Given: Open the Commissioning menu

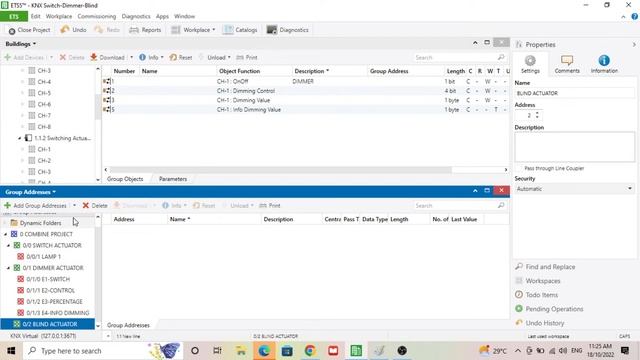Looking at the screenshot, I should (x=97, y=16).
